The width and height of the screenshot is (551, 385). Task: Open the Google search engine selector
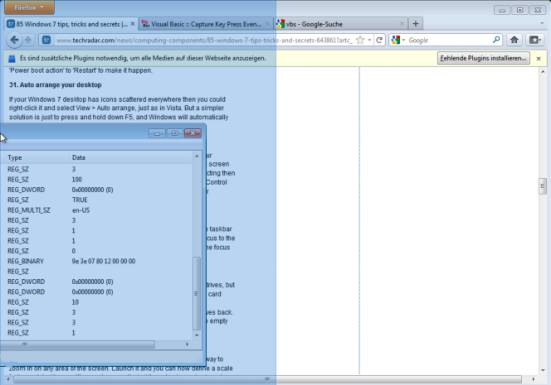click(x=398, y=40)
